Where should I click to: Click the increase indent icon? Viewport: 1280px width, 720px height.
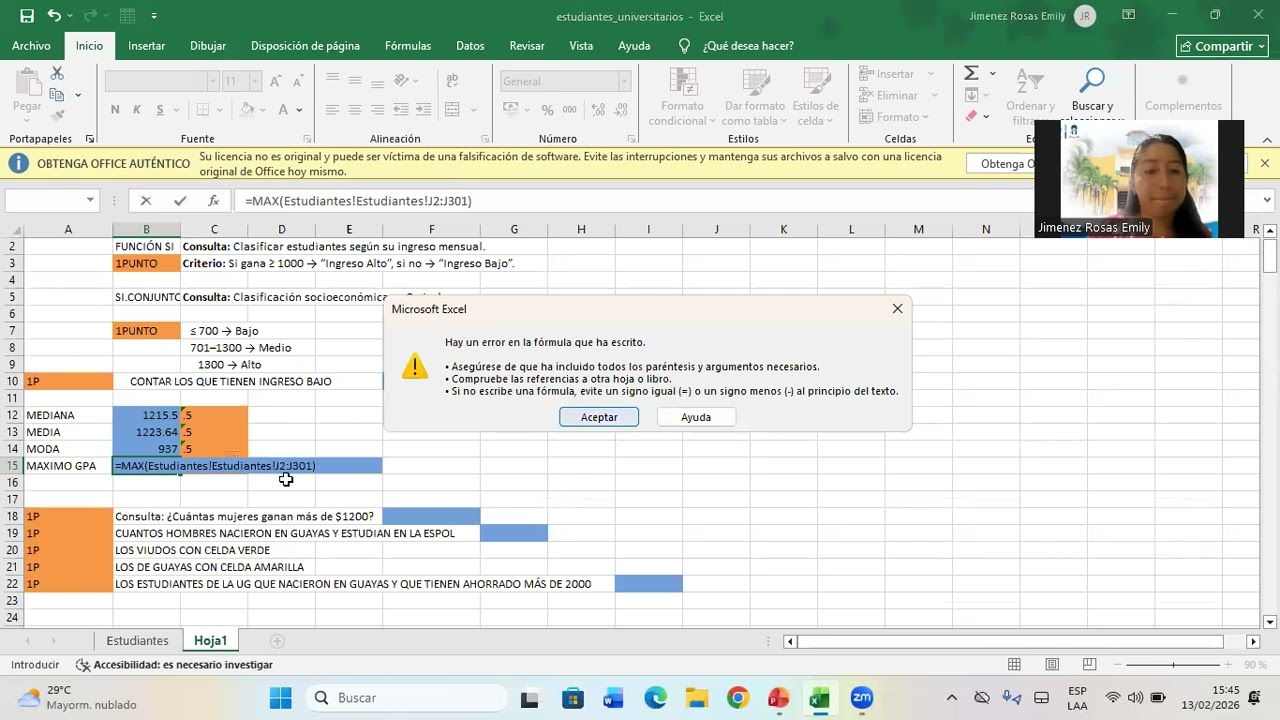coord(424,110)
